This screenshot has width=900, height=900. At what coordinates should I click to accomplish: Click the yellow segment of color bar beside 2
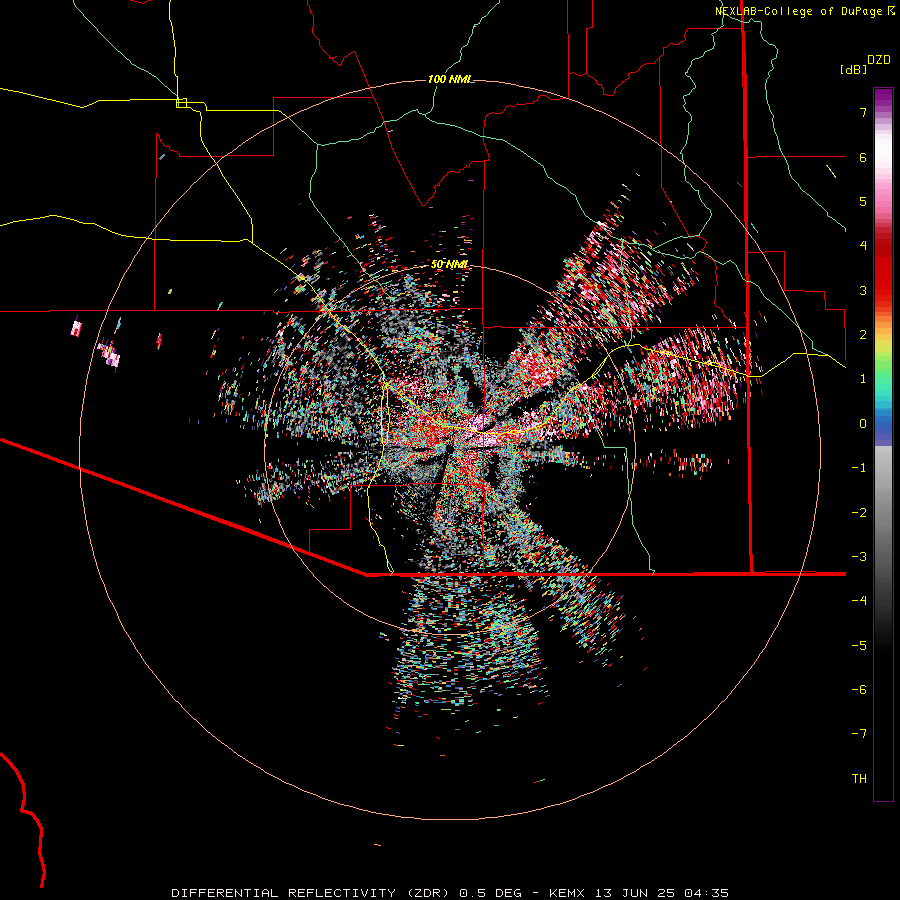tap(883, 339)
